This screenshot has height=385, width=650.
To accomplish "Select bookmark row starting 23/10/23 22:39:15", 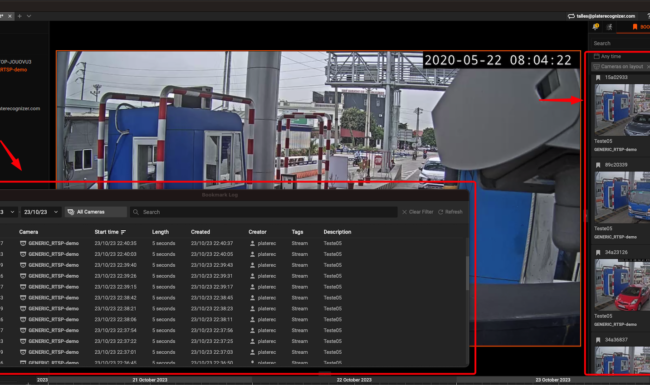I will pyautogui.click(x=233, y=287).
